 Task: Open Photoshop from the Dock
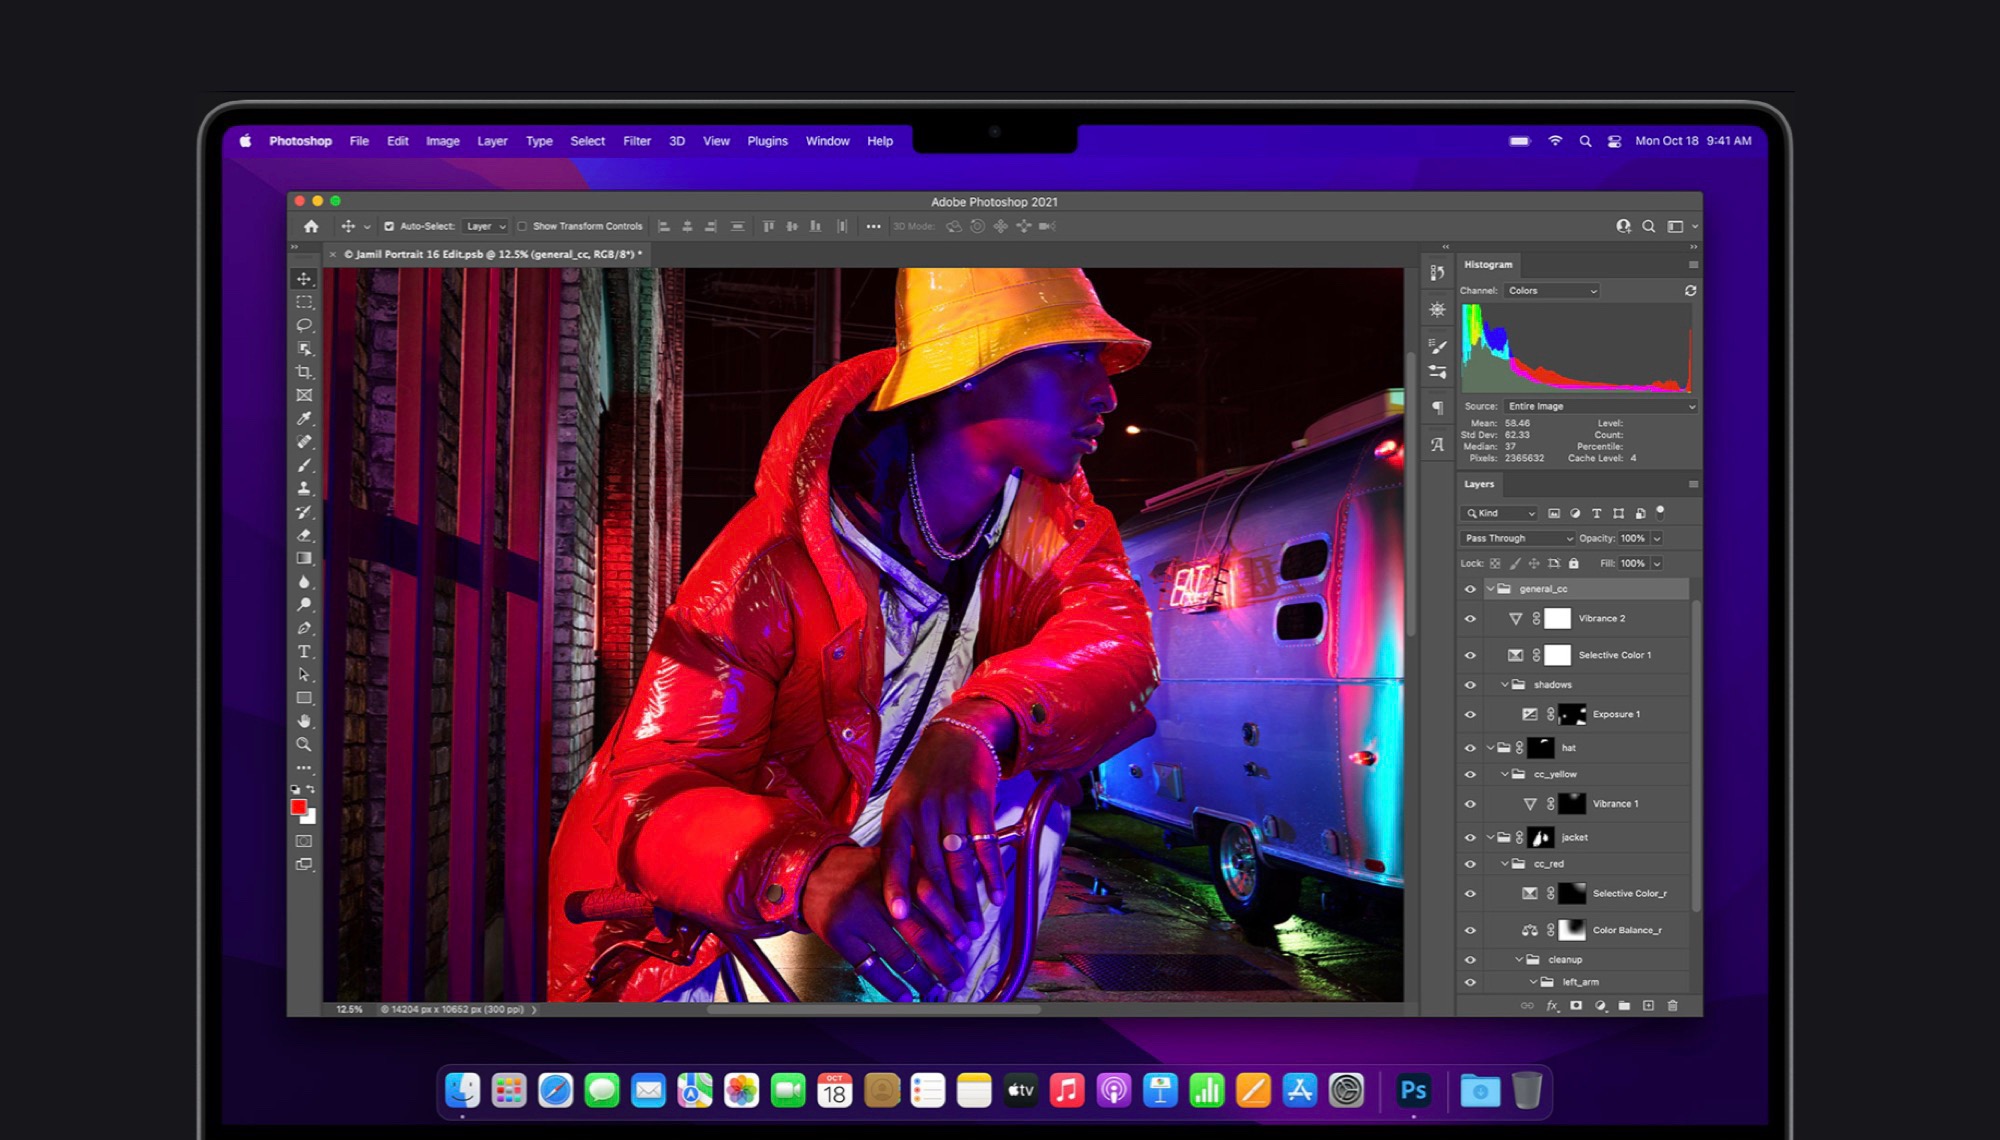(1413, 1090)
